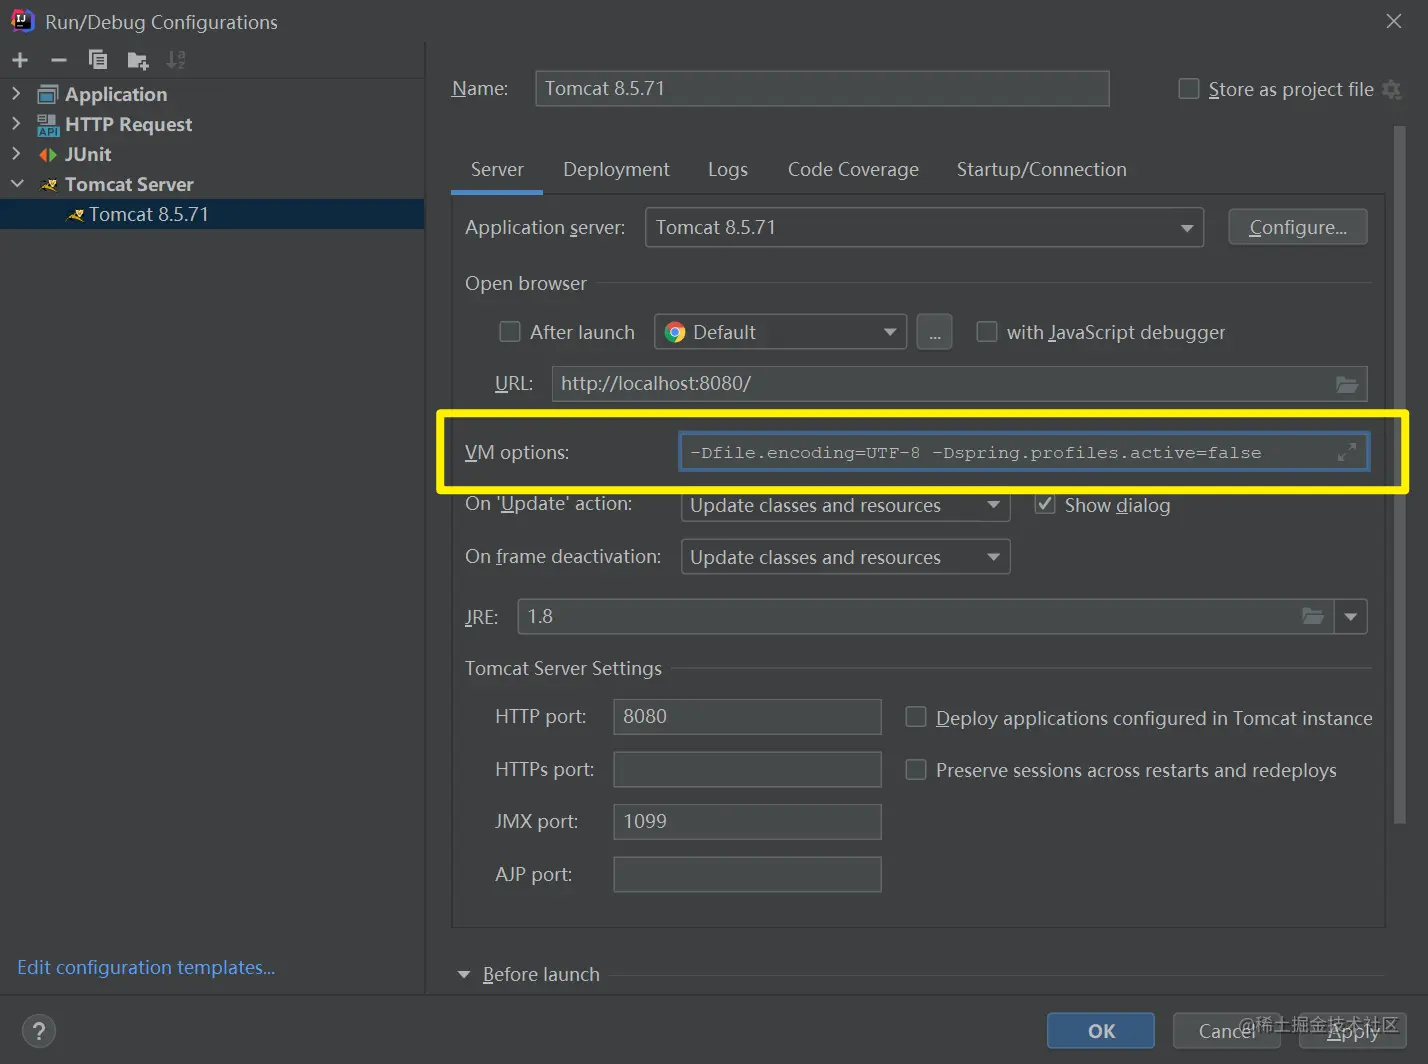Sort configurations alphabetically

176,60
